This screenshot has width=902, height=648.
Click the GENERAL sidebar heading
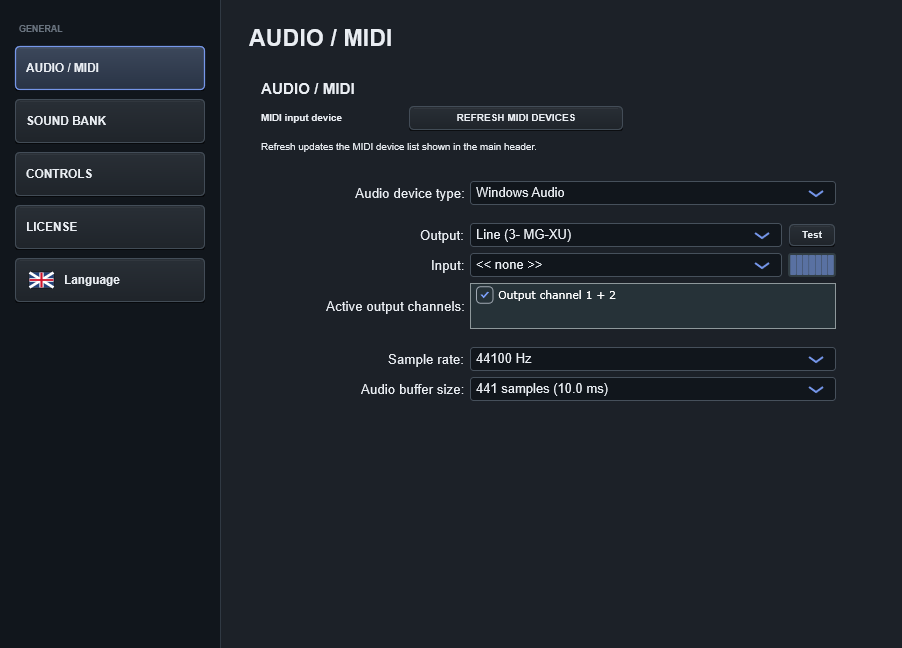pos(40,29)
